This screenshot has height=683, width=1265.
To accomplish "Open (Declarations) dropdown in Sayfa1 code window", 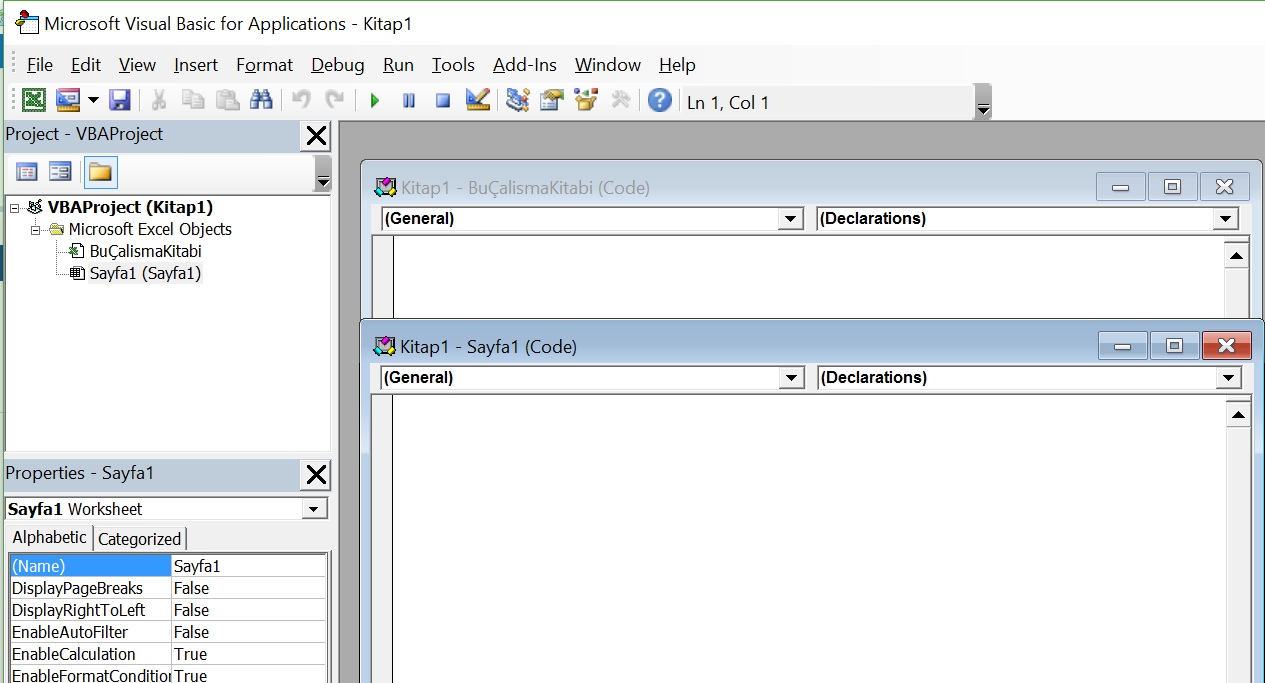I will point(1229,378).
